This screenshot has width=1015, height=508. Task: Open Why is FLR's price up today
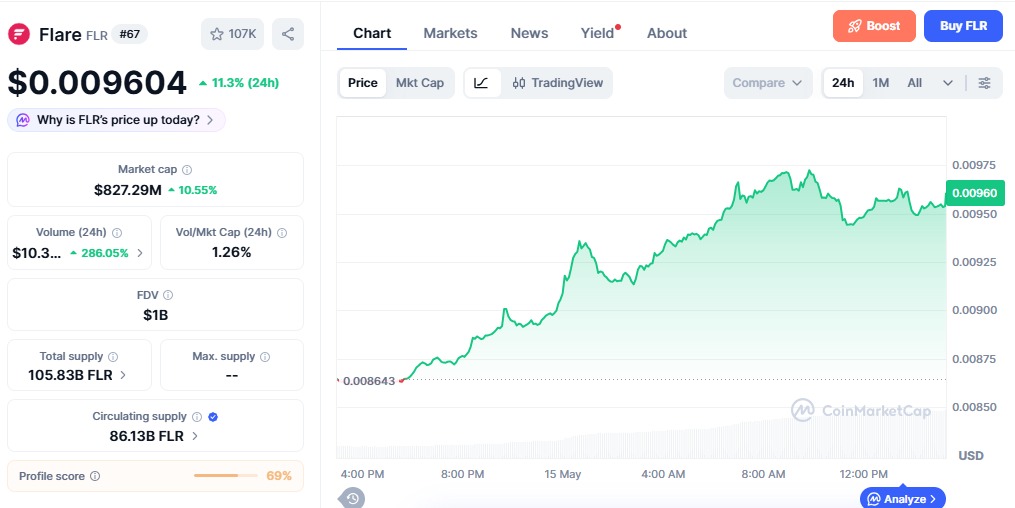(117, 120)
